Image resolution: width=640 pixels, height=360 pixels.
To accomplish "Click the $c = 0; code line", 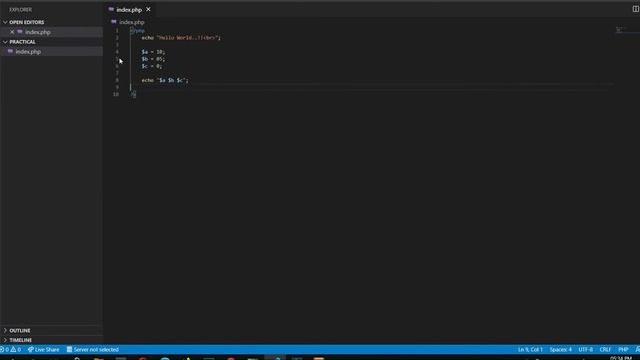I will coord(151,66).
